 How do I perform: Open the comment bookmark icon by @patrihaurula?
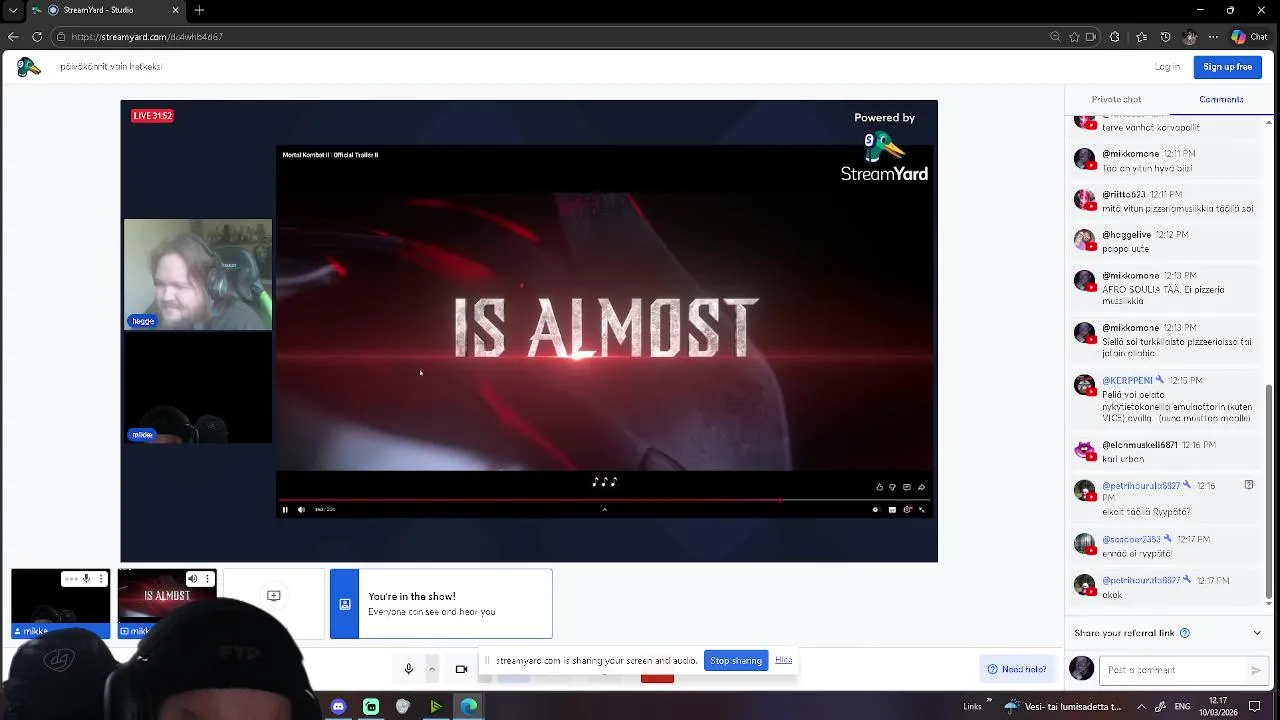point(1249,485)
